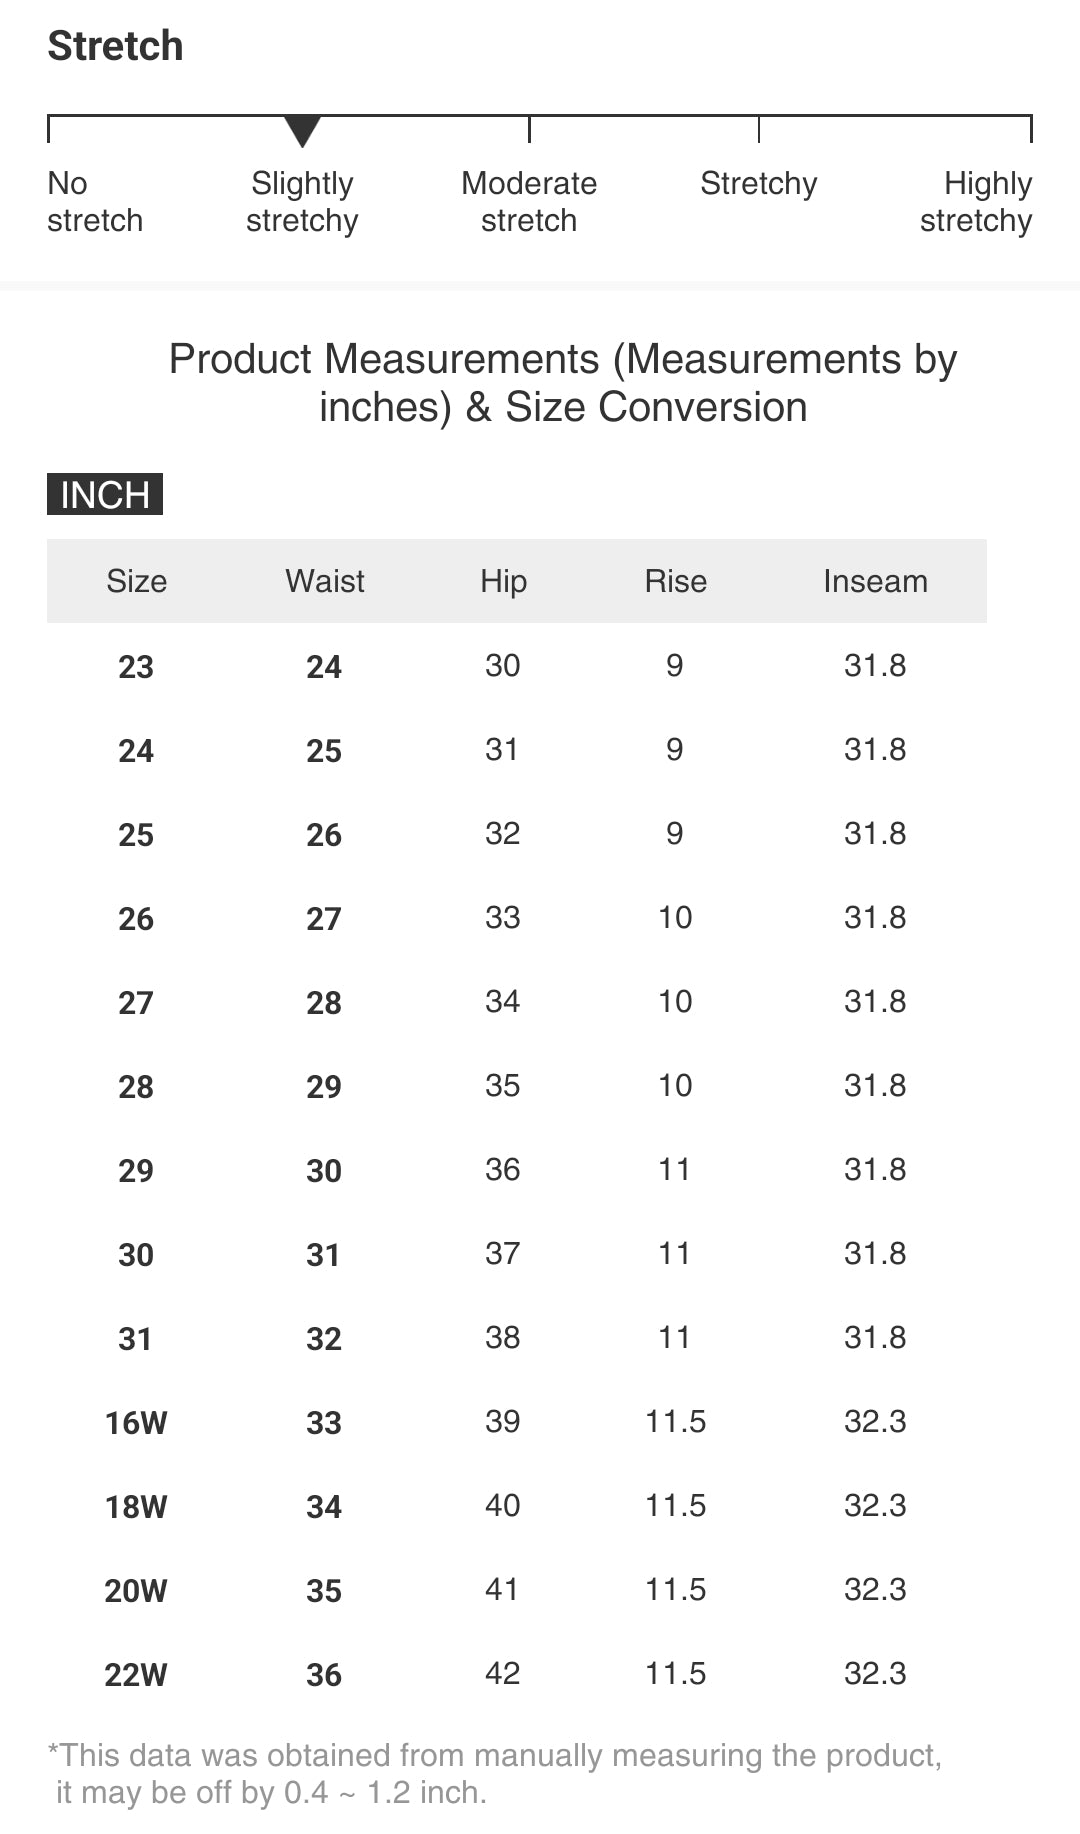
Task: Select size 16W in the Size column
Action: (136, 1423)
